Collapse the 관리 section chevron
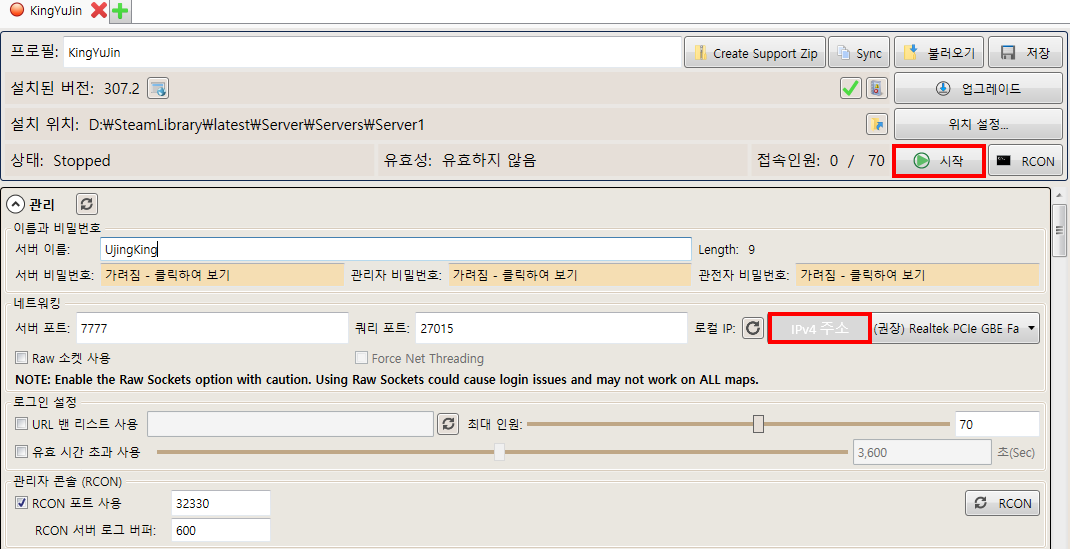The width and height of the screenshot is (1070, 549). coord(15,203)
